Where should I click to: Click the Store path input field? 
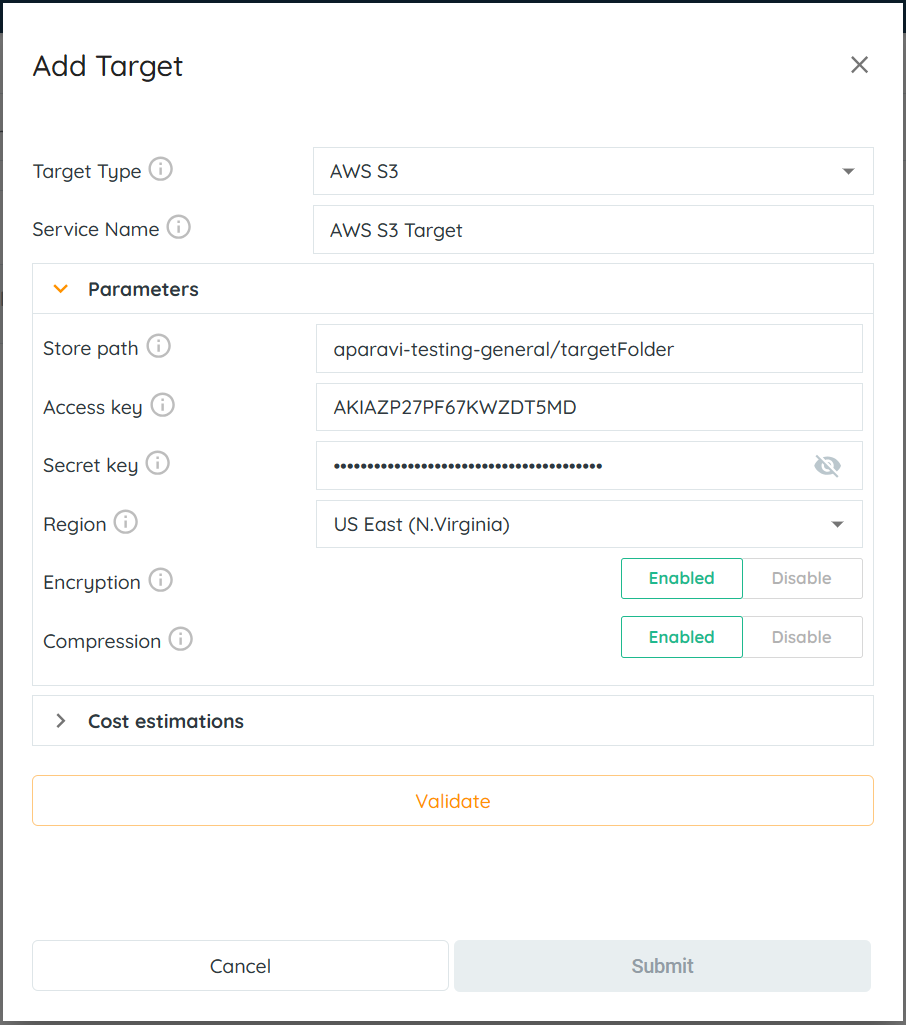[x=589, y=349]
